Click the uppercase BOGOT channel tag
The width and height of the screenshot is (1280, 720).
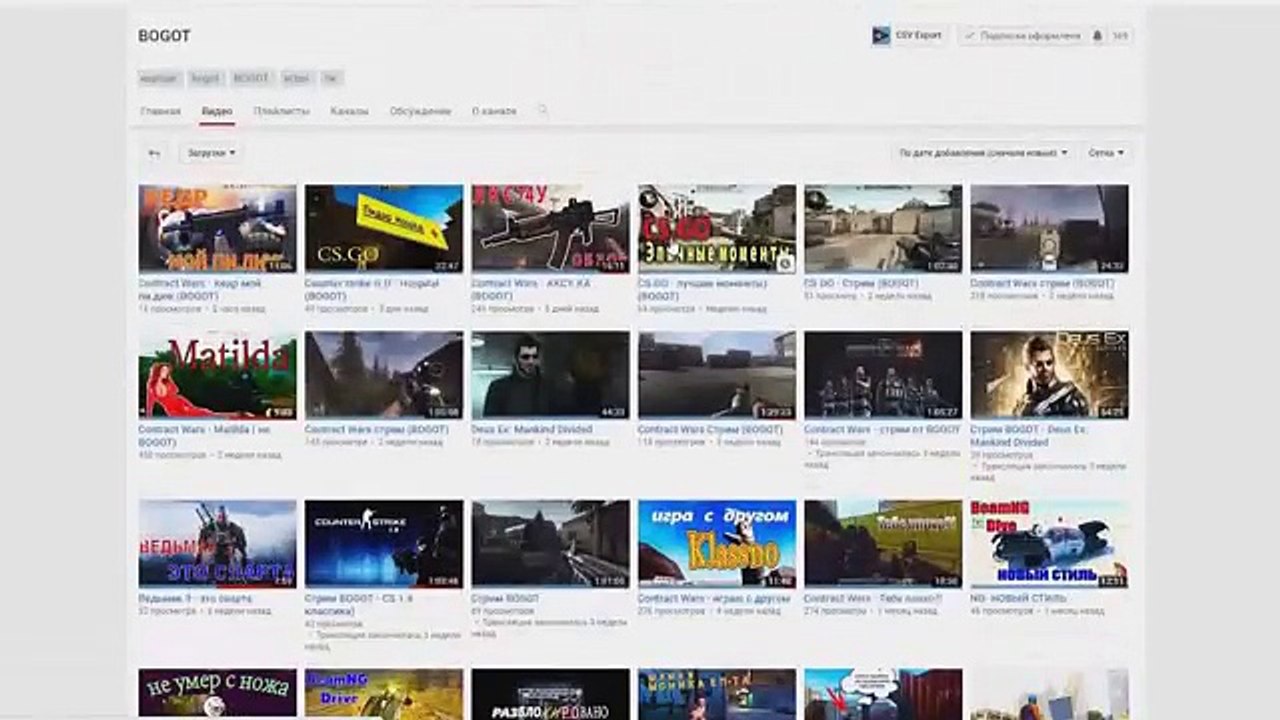pyautogui.click(x=251, y=78)
